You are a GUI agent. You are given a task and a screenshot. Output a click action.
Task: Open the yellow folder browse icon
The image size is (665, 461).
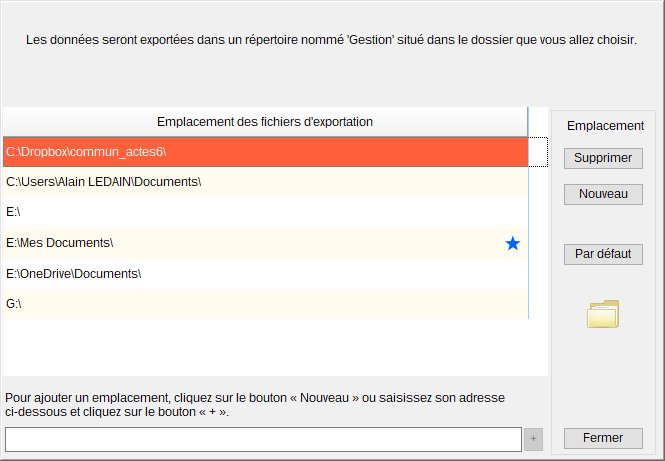point(603,314)
